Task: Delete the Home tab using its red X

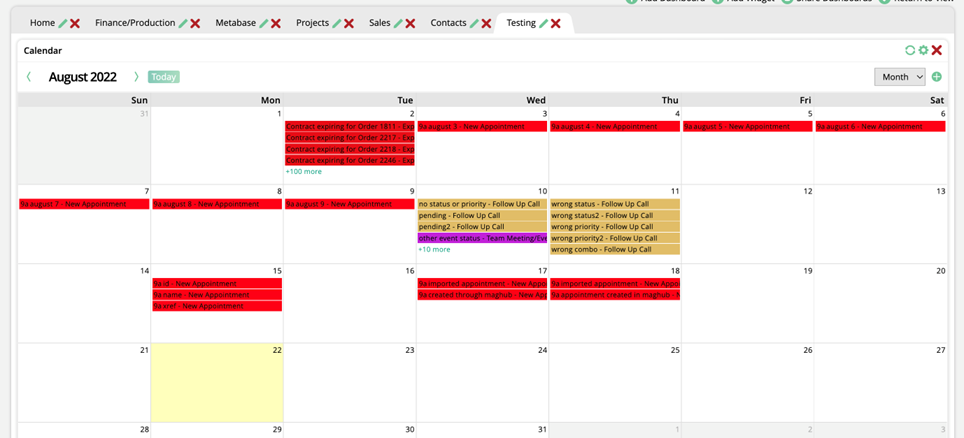Action: (75, 23)
